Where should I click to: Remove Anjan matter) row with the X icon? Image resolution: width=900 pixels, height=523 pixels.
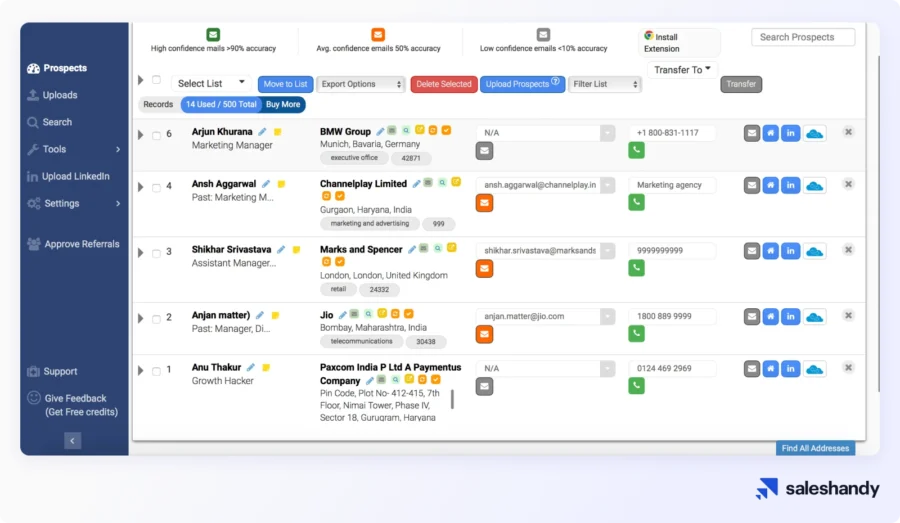pos(848,316)
